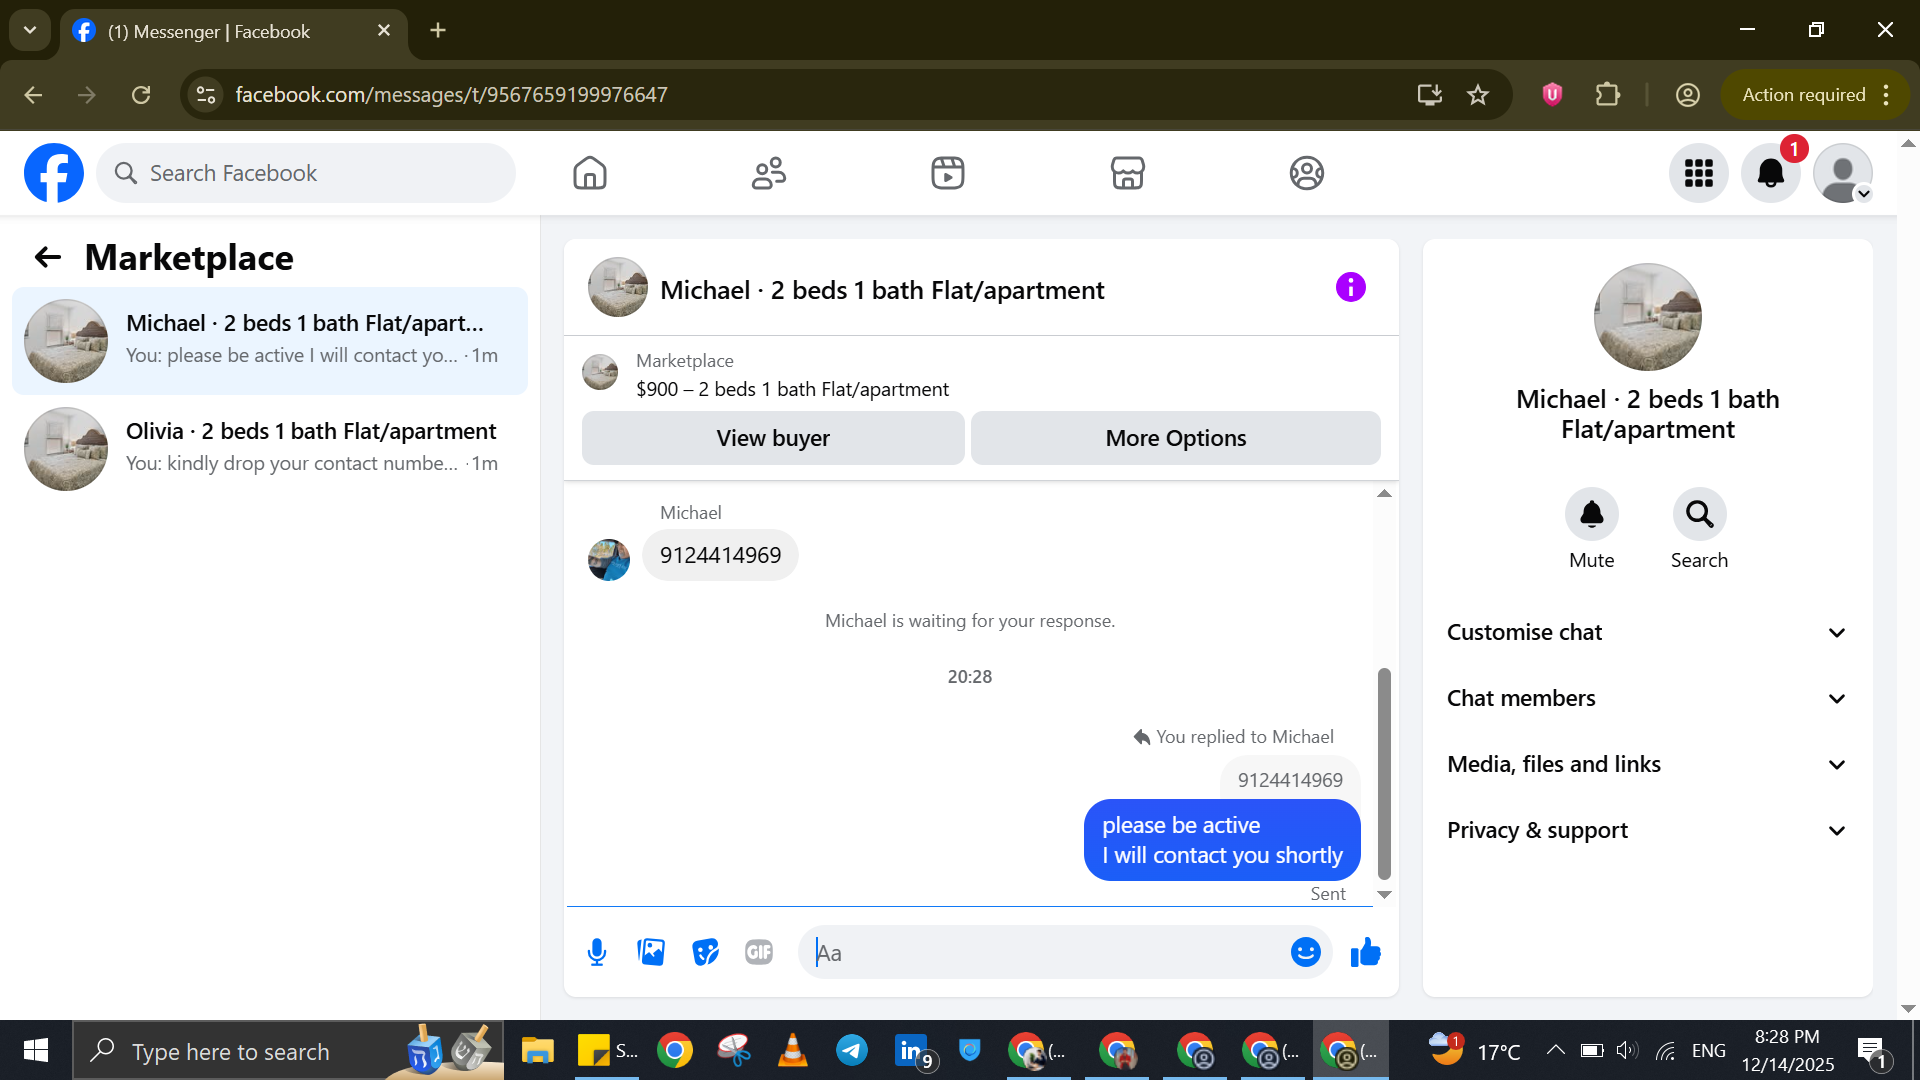This screenshot has width=1920, height=1080.
Task: Open the emoji picker in message box
Action: point(1305,952)
